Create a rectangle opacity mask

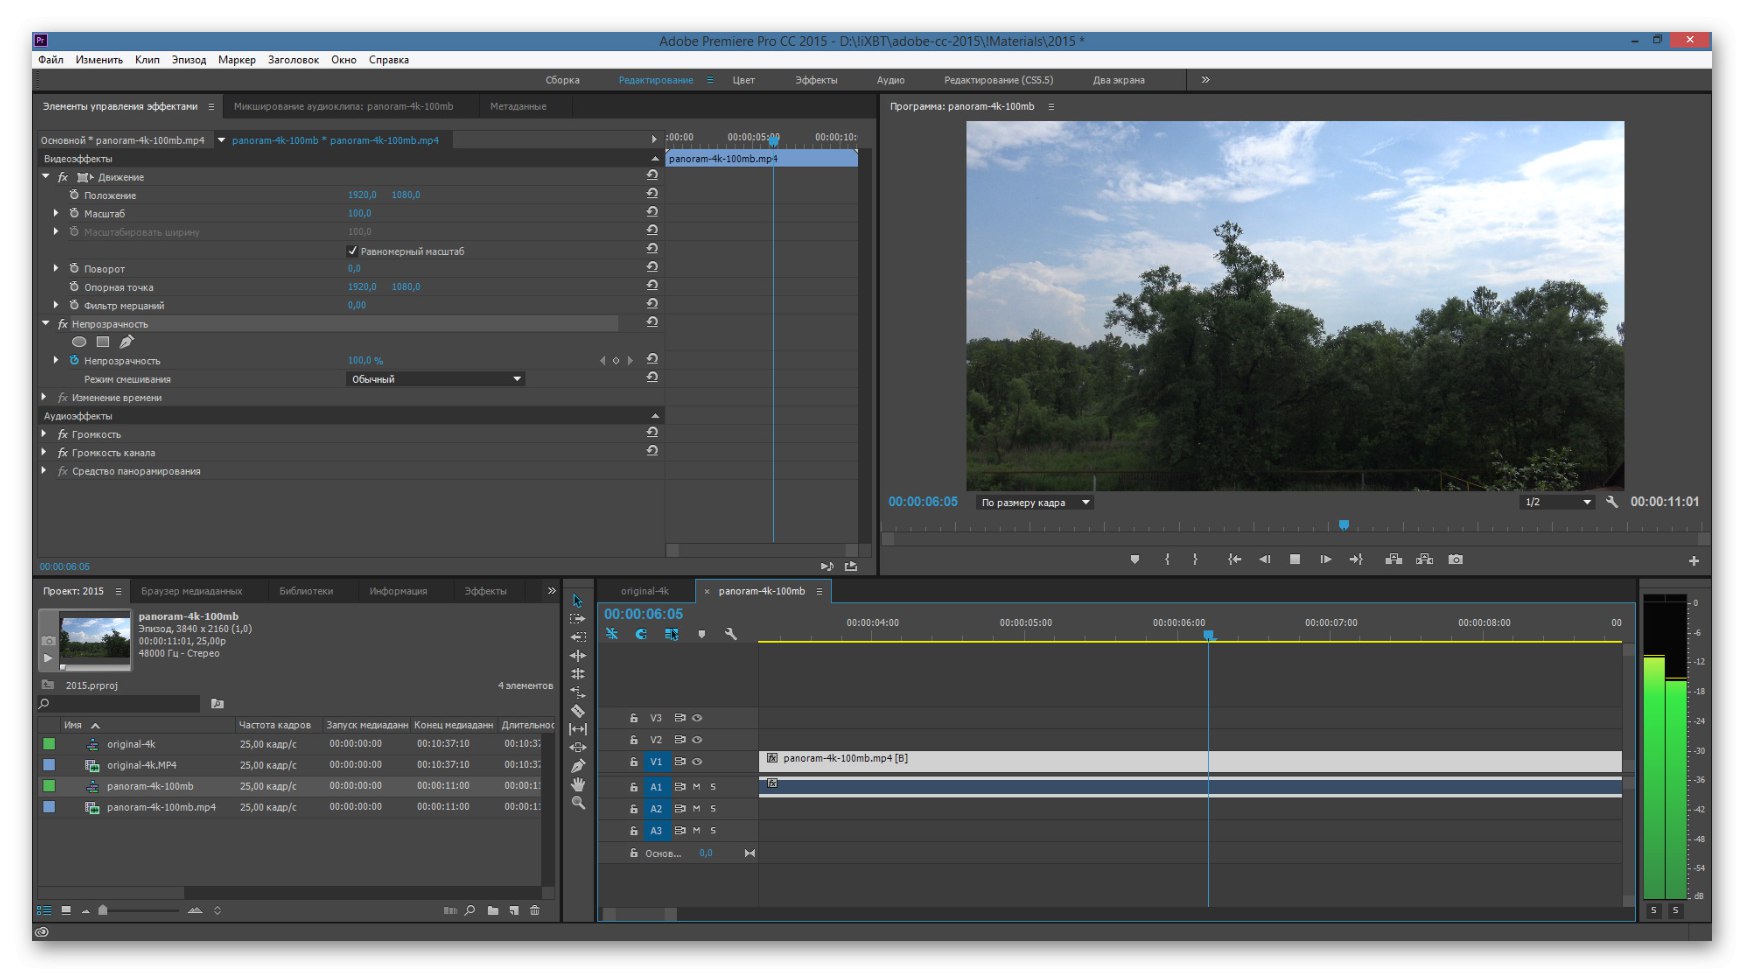pyautogui.click(x=102, y=342)
